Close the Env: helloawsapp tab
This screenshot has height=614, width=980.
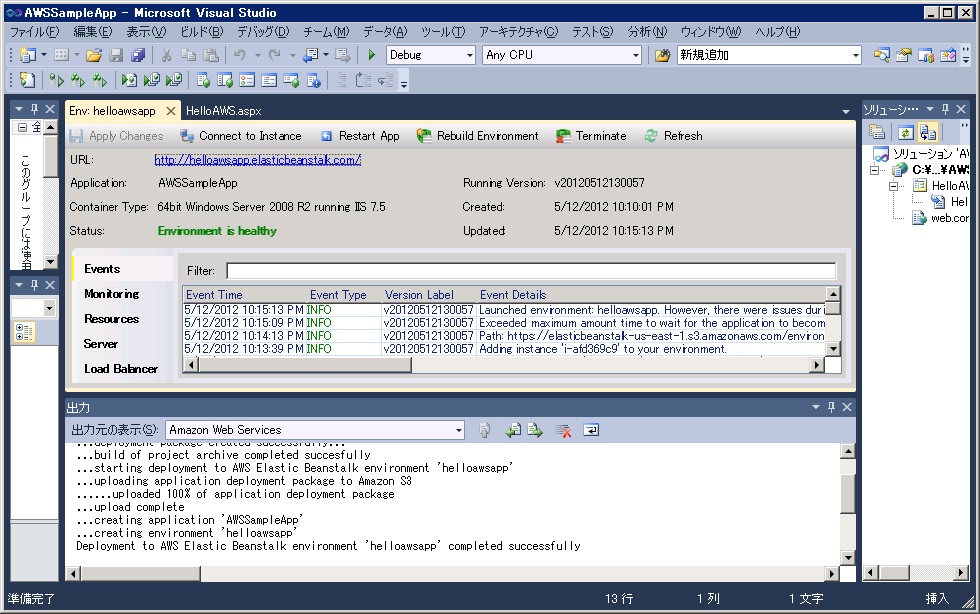point(171,111)
